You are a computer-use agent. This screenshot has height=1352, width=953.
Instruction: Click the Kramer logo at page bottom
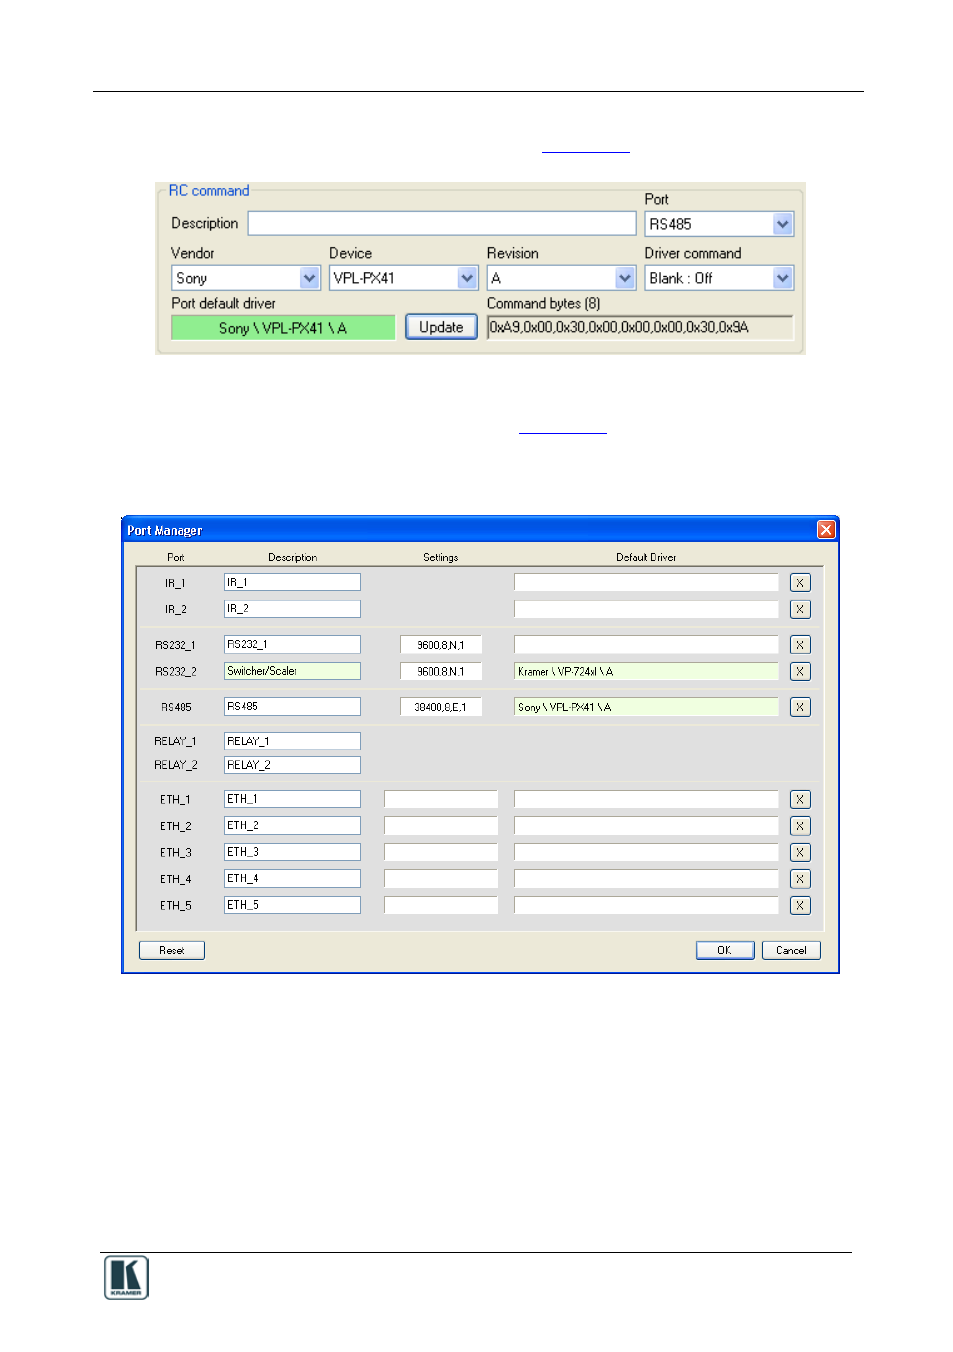click(x=126, y=1278)
